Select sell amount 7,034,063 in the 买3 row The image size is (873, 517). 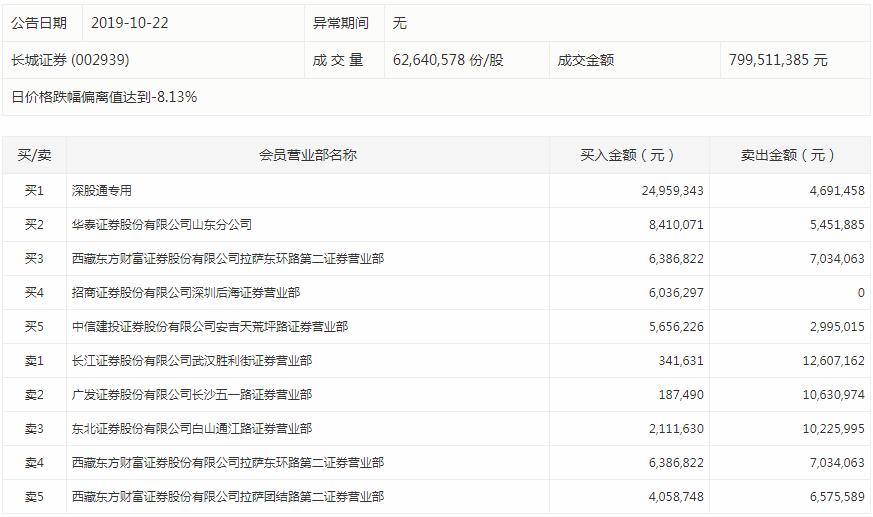[837, 258]
